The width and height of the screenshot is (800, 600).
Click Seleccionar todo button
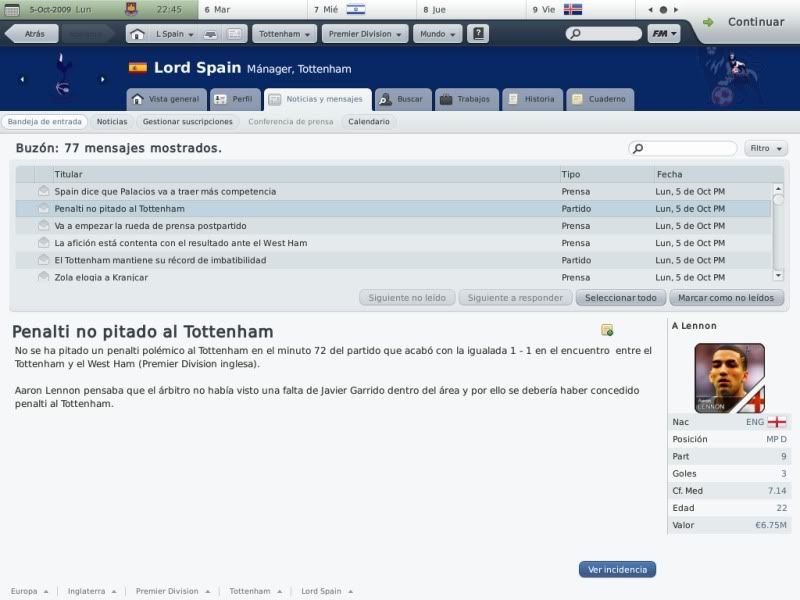pos(620,297)
